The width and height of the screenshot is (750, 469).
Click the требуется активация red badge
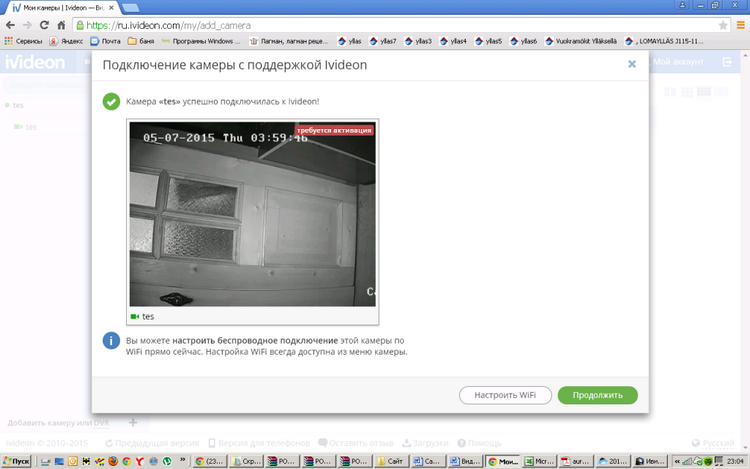coord(334,130)
